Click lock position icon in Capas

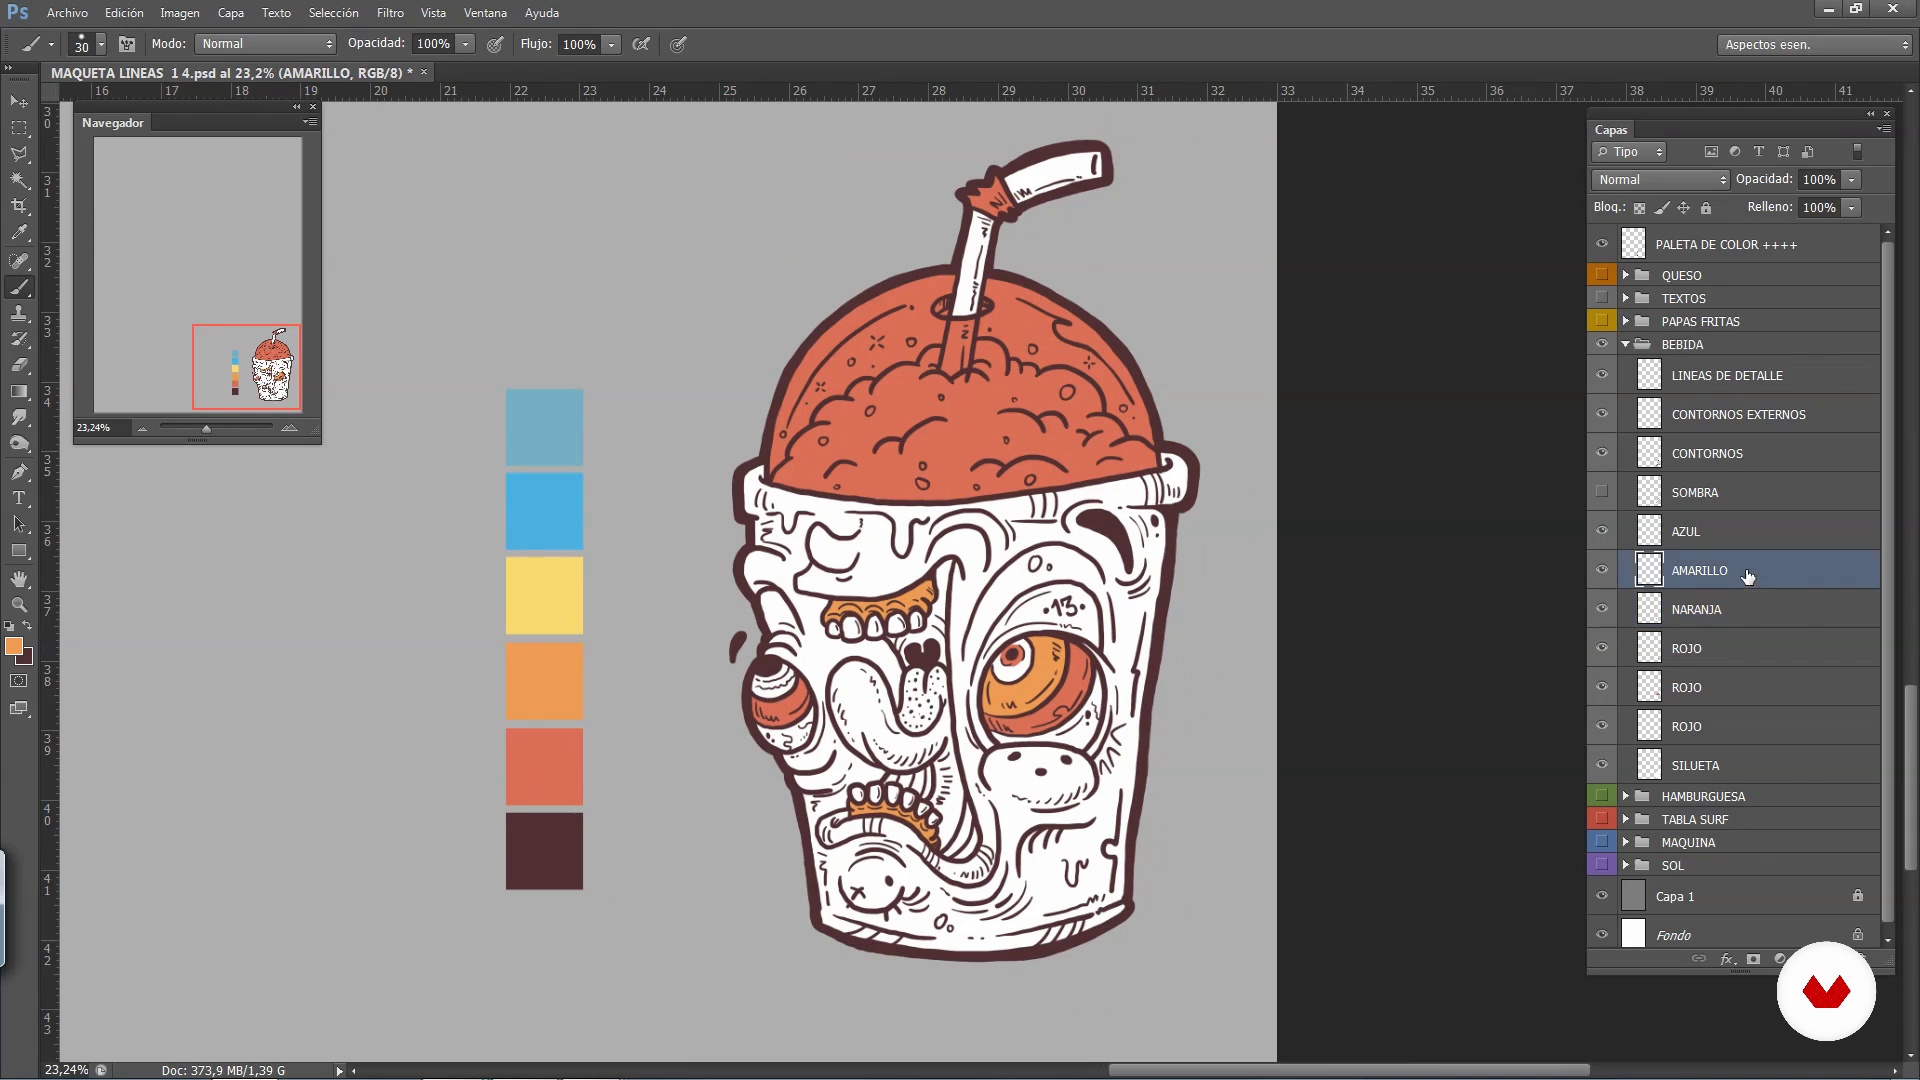tap(1683, 208)
